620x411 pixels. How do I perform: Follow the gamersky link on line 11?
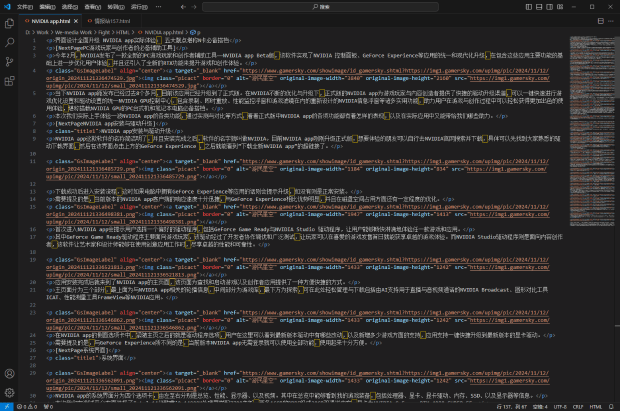[395, 161]
